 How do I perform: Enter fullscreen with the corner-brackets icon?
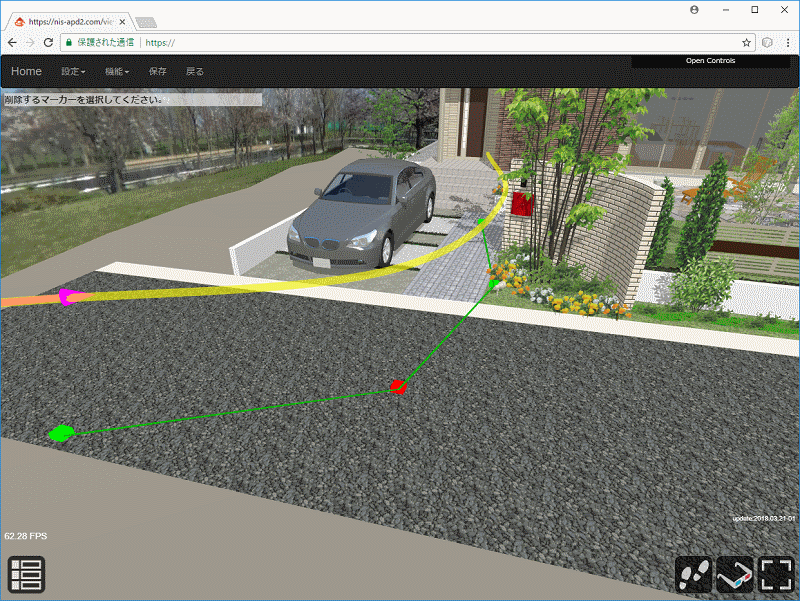[x=776, y=575]
